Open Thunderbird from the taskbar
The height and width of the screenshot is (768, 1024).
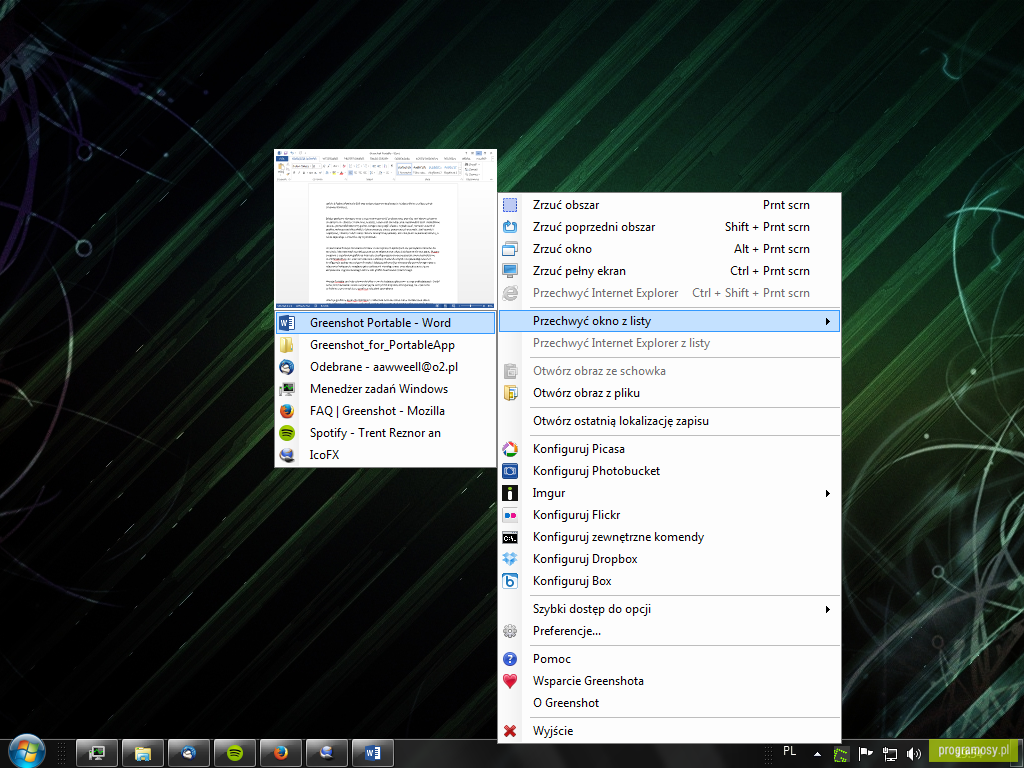[x=189, y=753]
